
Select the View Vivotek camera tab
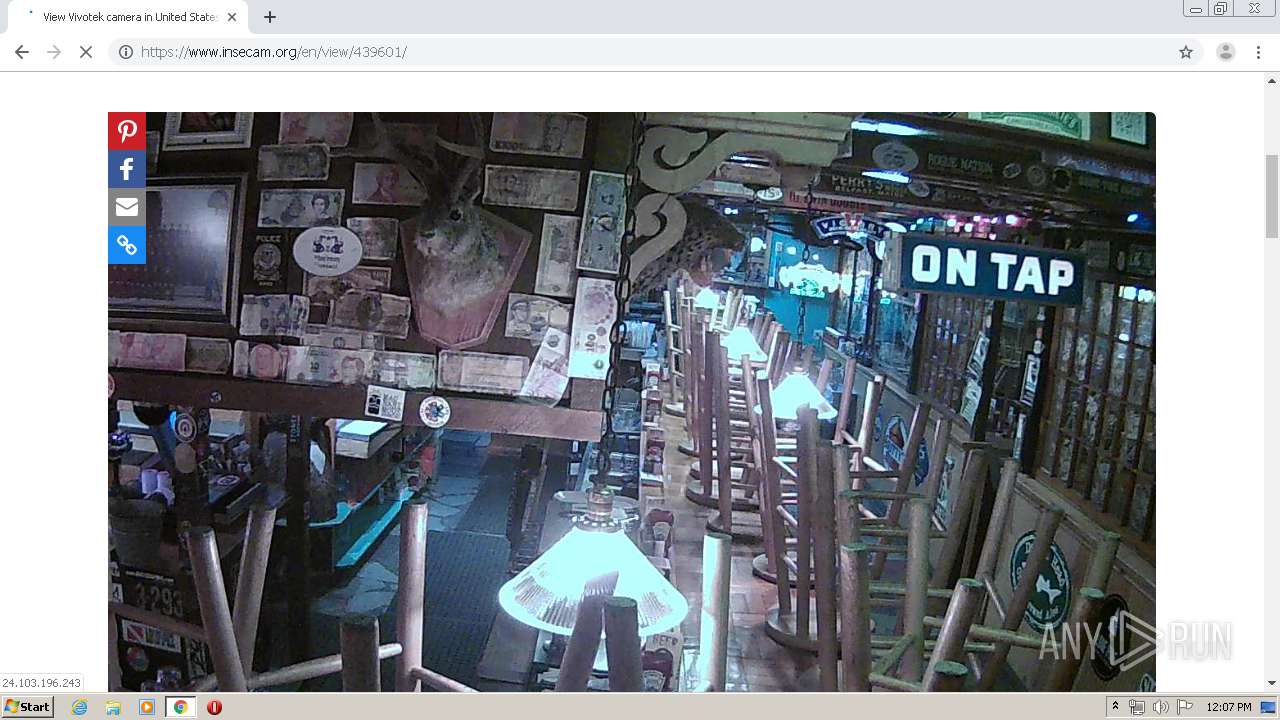127,17
